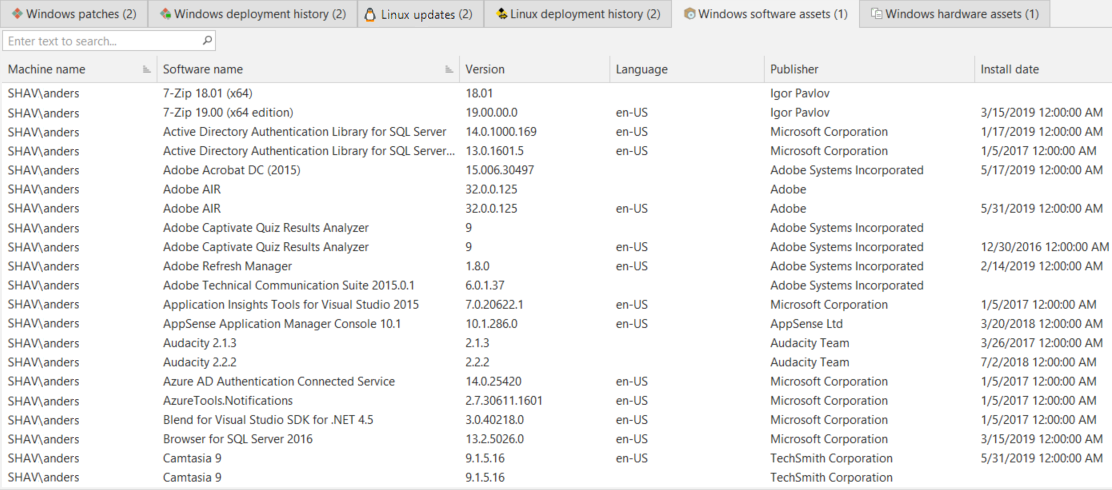
Task: Click into the 'Enter text to search' field
Action: coord(109,41)
